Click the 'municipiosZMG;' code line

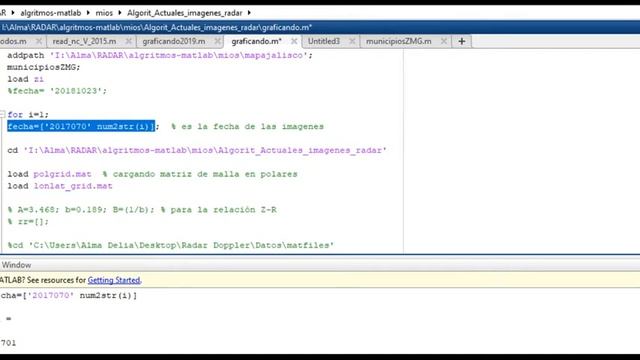click(44, 67)
